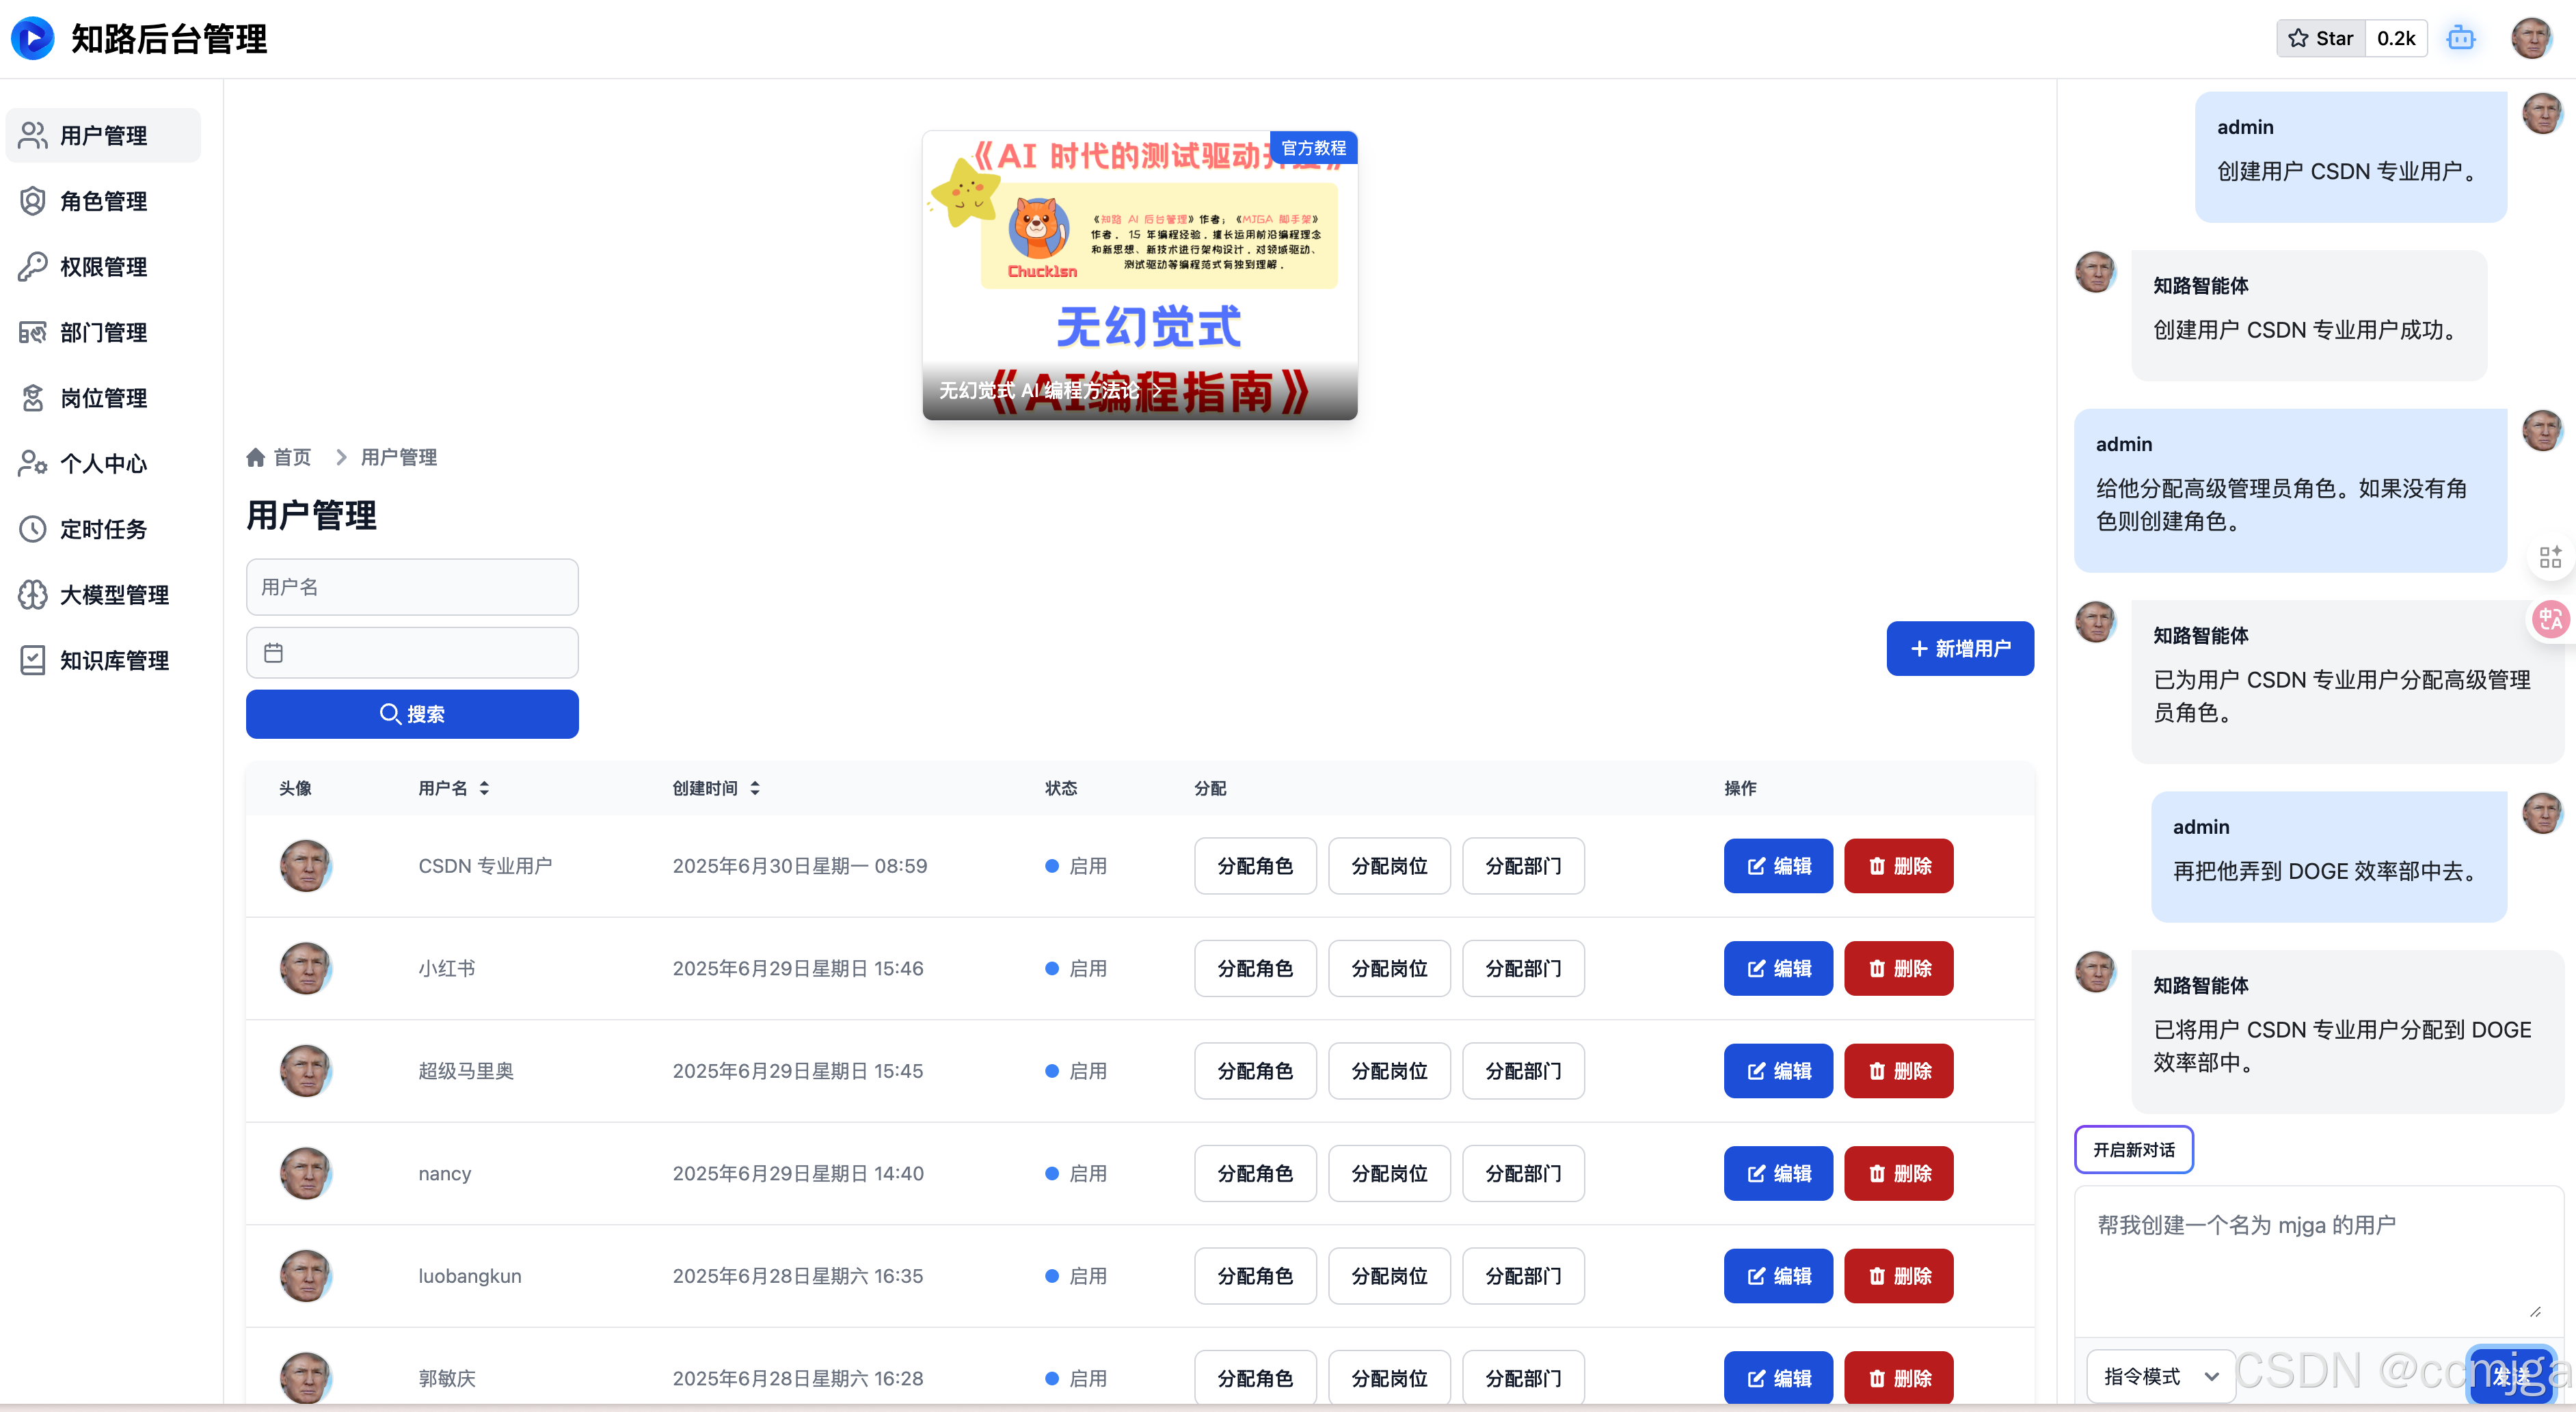The height and width of the screenshot is (1412, 2576).
Task: Delete the 小红书 user
Action: [1898, 968]
